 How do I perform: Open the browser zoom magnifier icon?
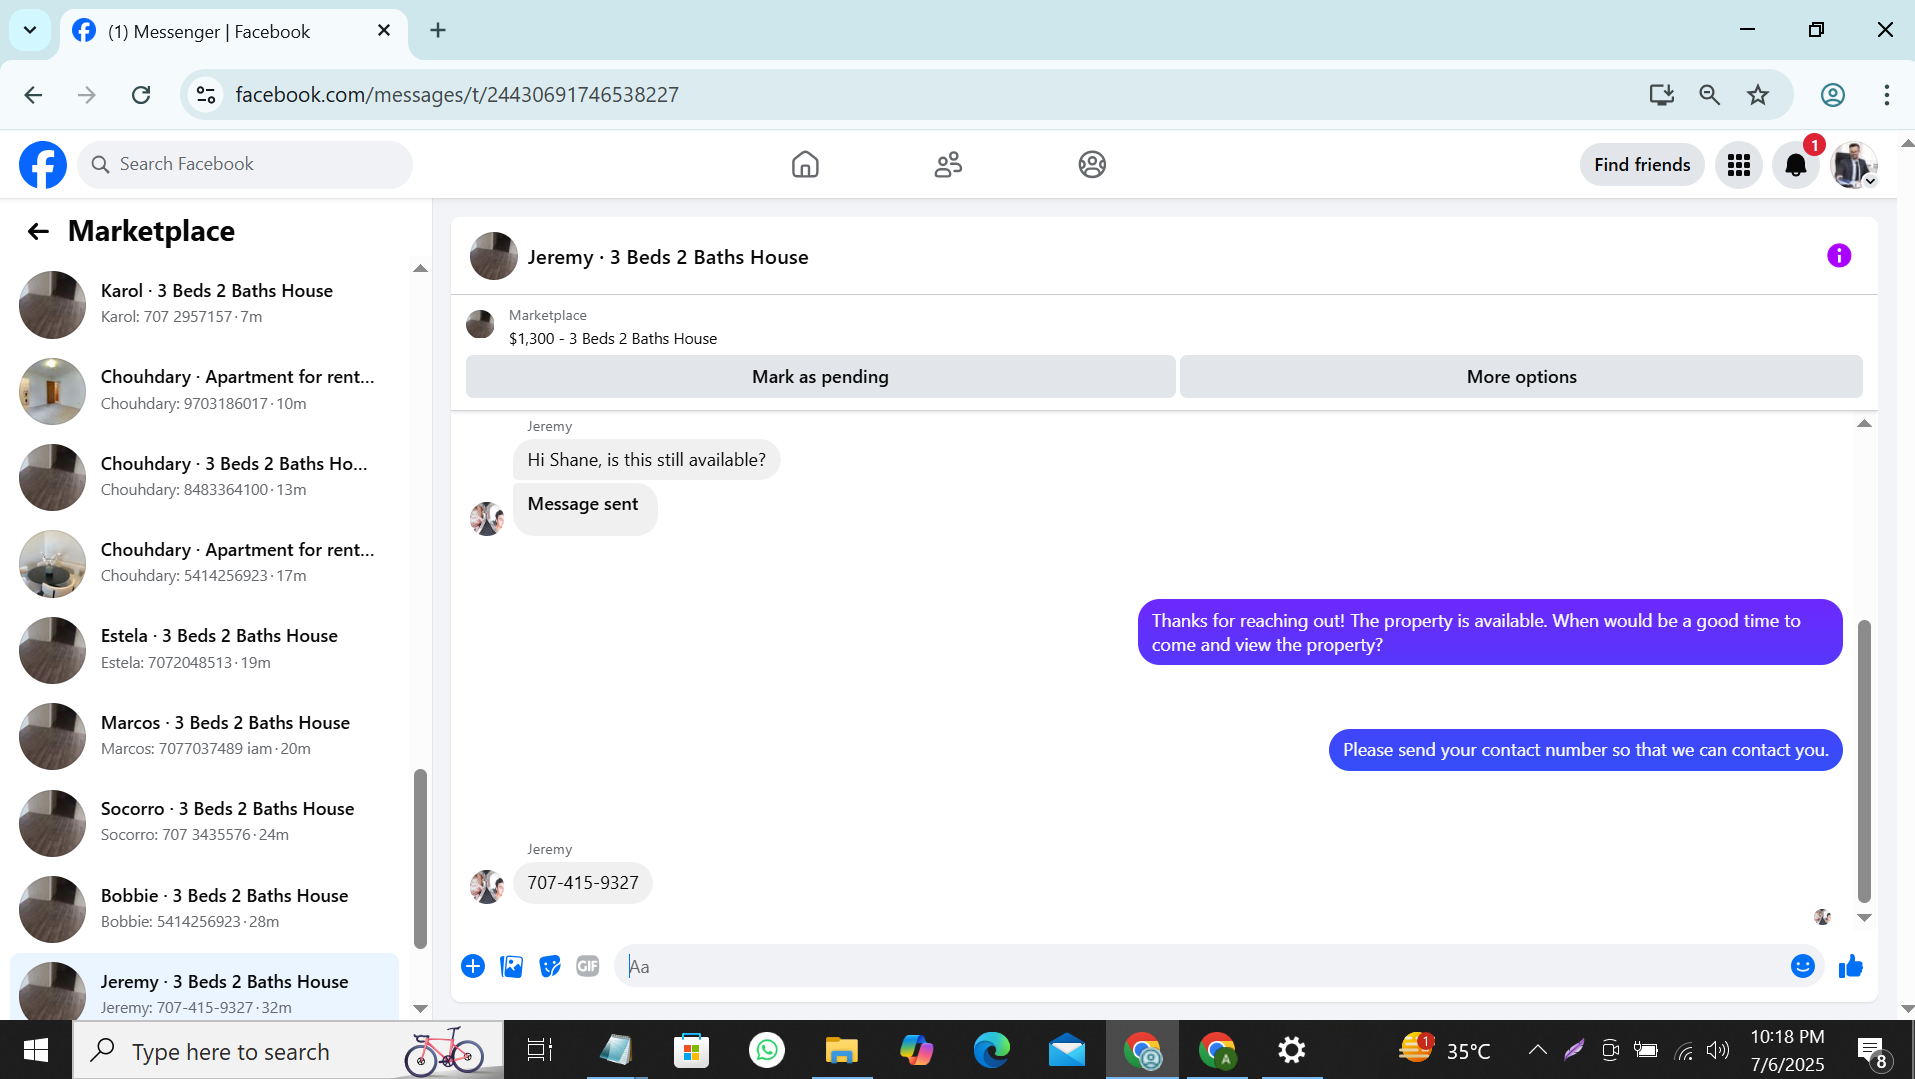click(x=1710, y=95)
